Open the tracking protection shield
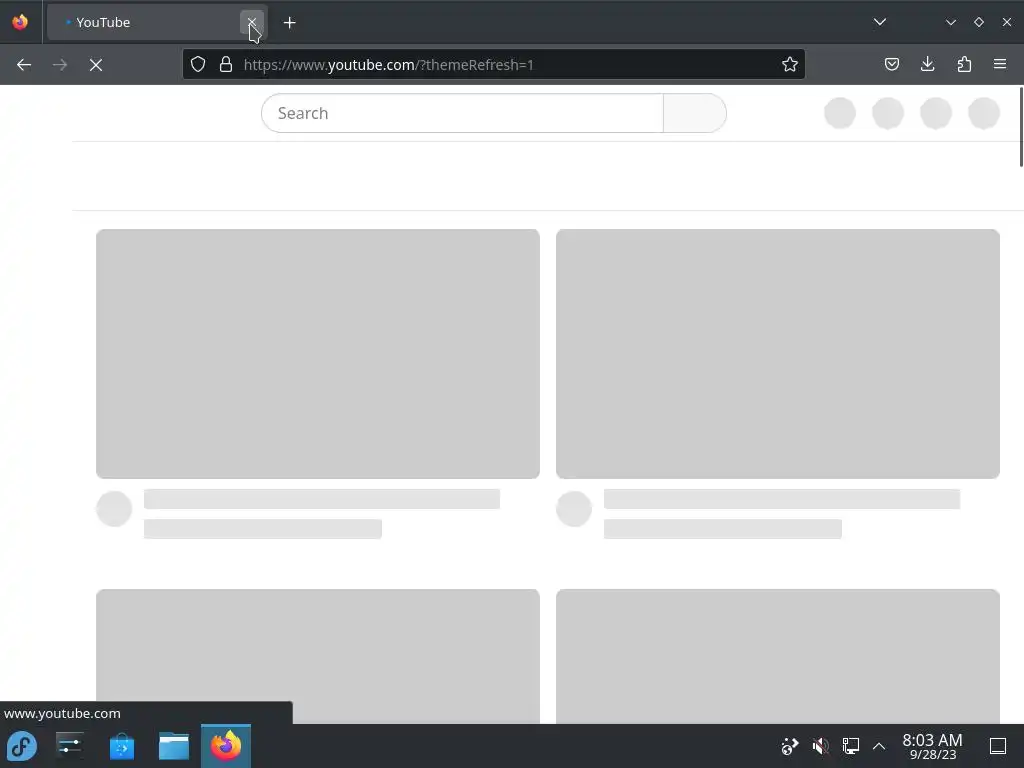 [x=198, y=64]
